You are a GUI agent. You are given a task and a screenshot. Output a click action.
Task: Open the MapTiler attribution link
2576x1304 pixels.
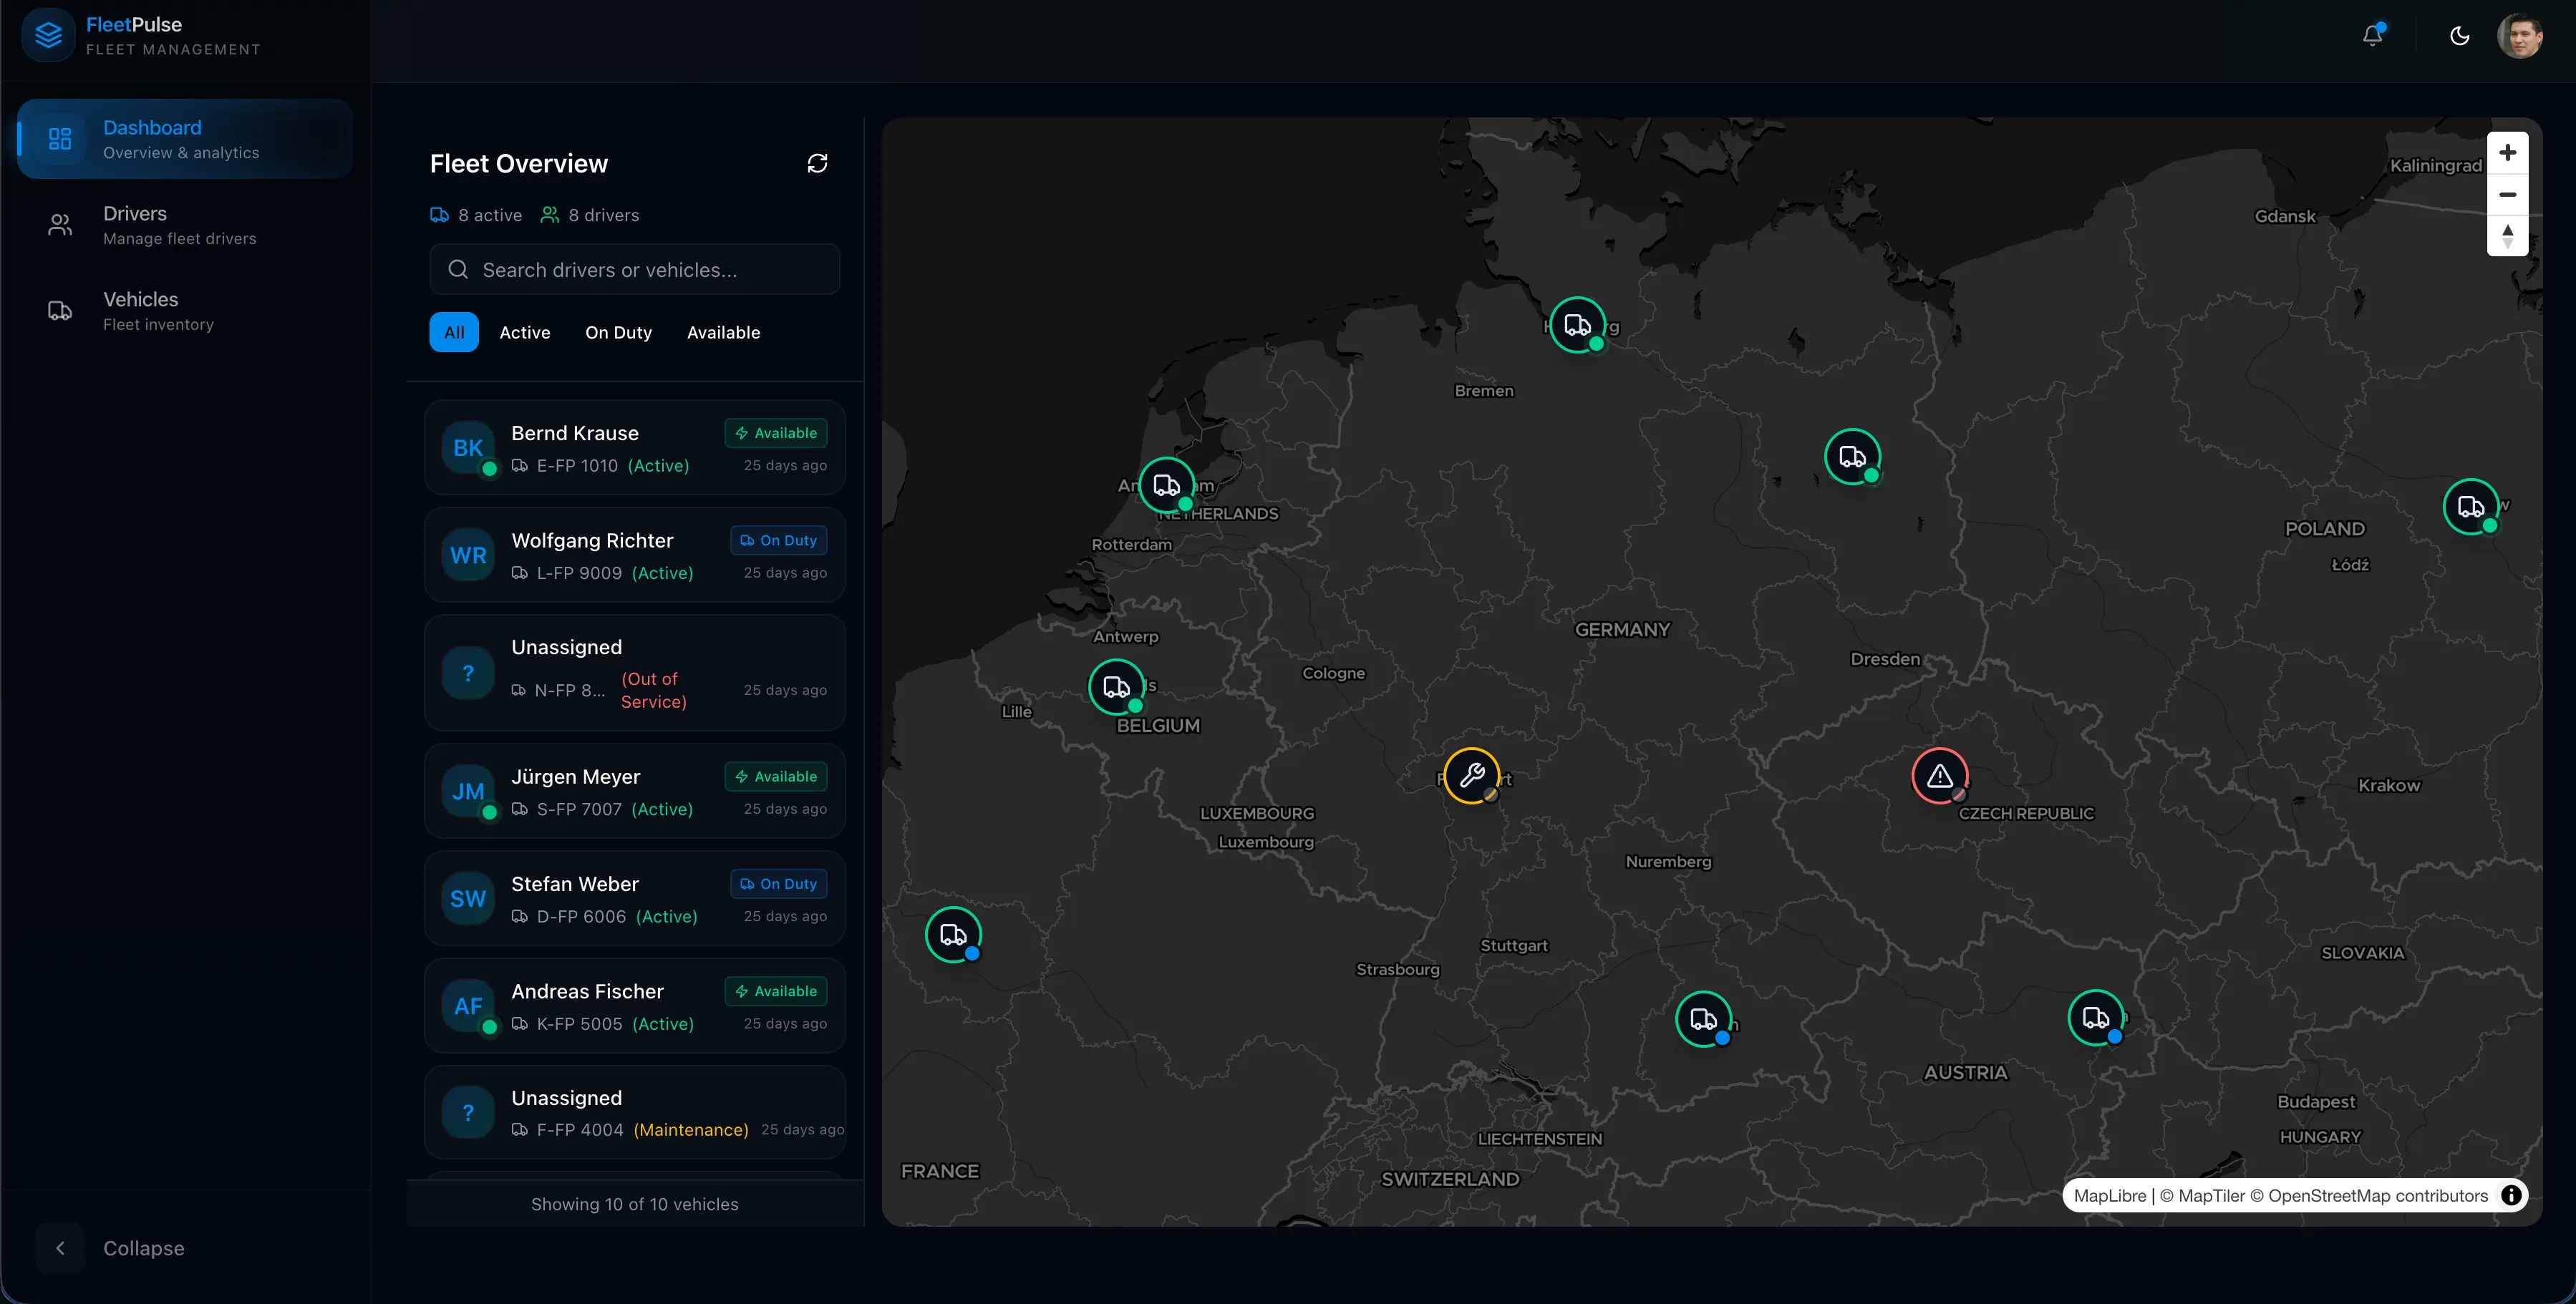(x=2210, y=1195)
